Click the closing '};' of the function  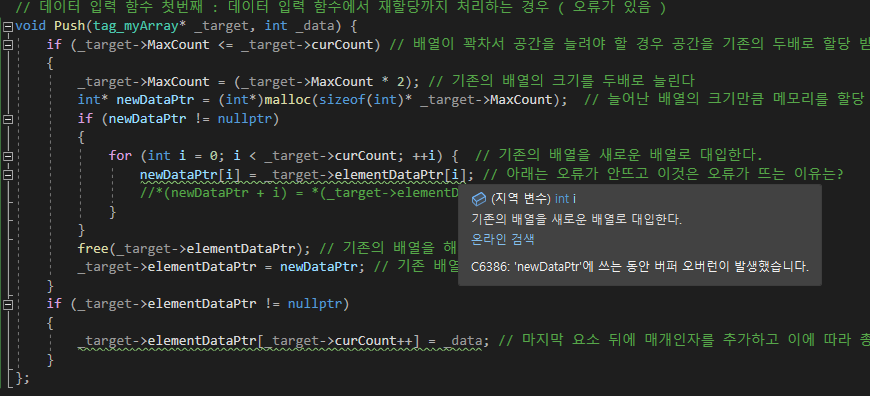pos(23,379)
